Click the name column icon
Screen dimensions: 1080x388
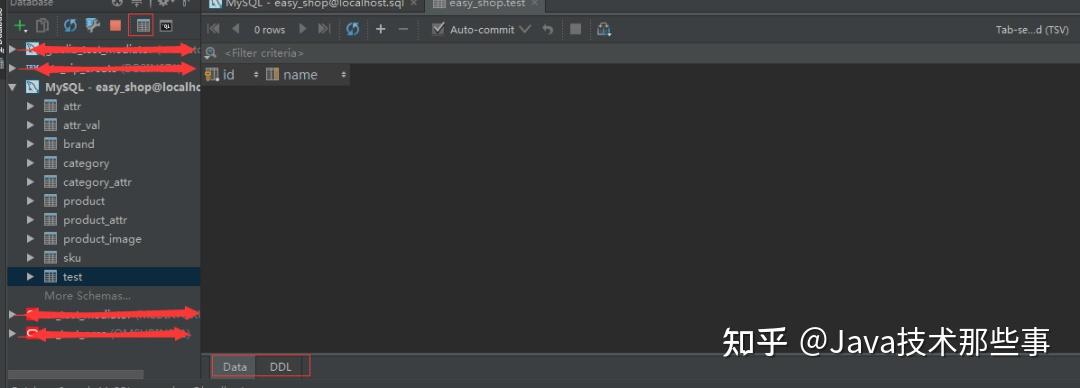[x=272, y=74]
